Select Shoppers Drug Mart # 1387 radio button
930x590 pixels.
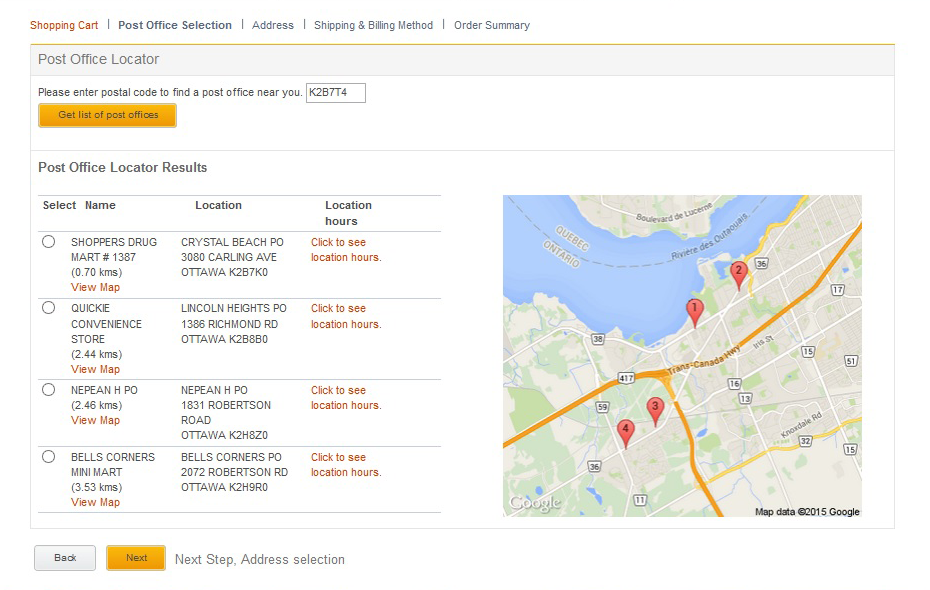(49, 242)
